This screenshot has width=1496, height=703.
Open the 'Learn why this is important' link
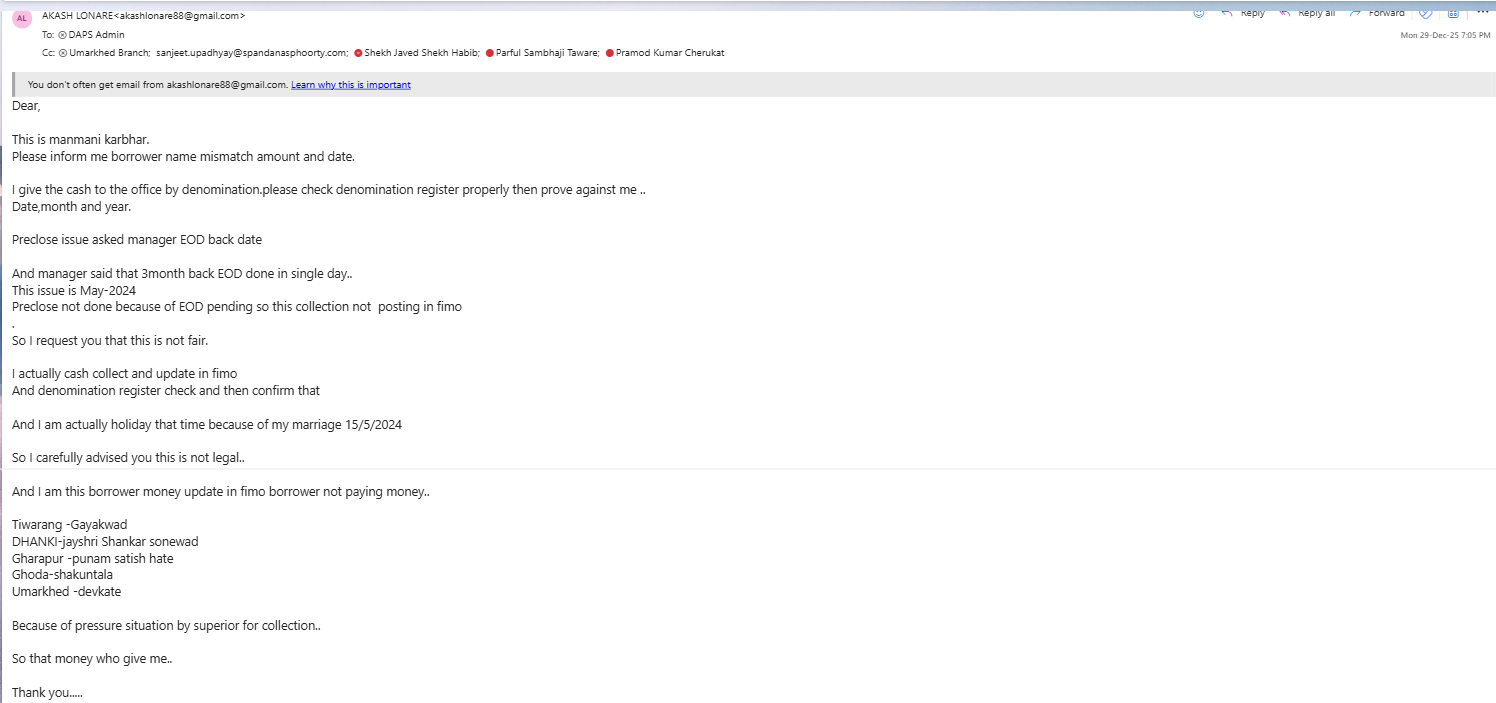click(x=350, y=85)
